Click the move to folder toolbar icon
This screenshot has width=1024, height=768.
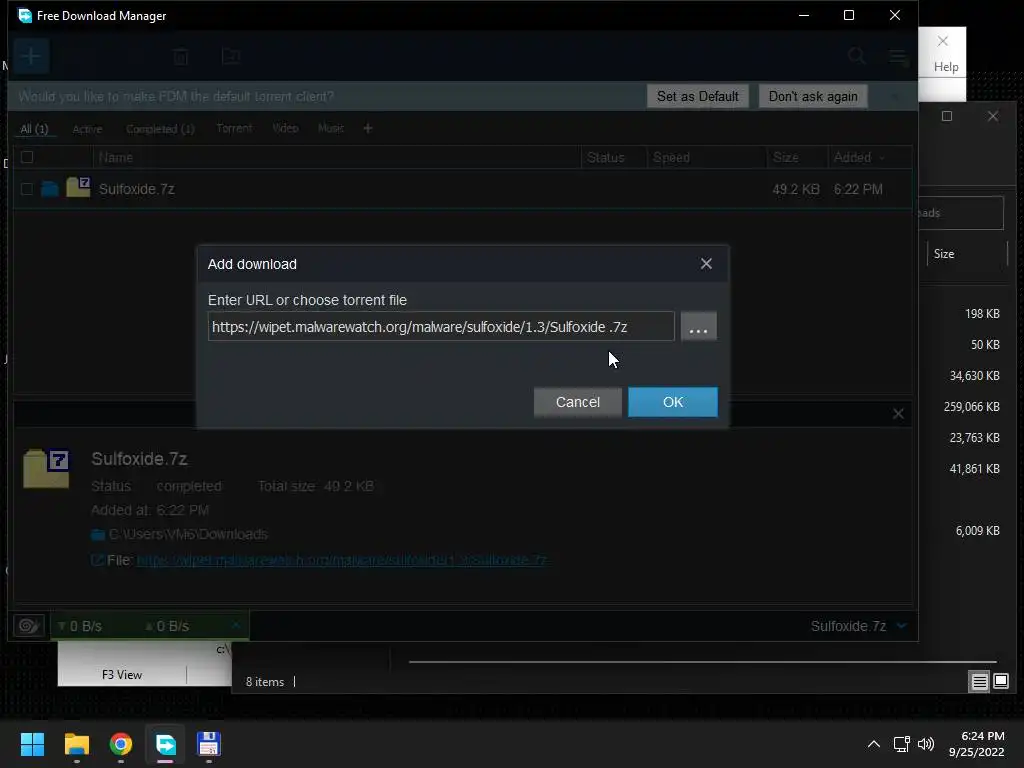231,56
